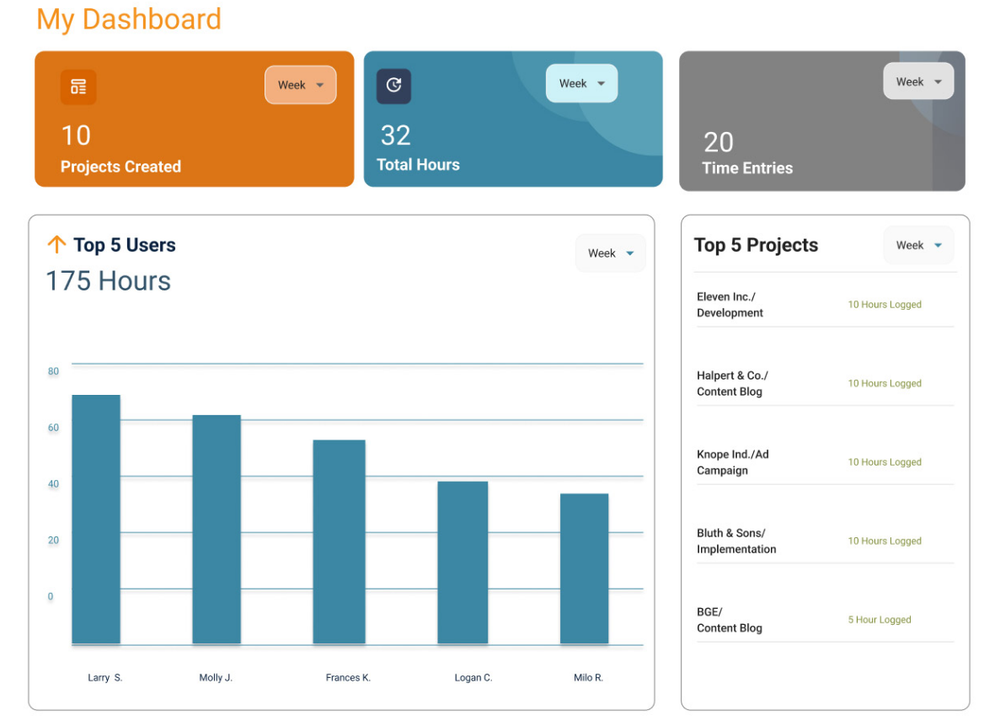1000x719 pixels.
Task: Click the Top 5 Projects title
Action: click(x=756, y=245)
